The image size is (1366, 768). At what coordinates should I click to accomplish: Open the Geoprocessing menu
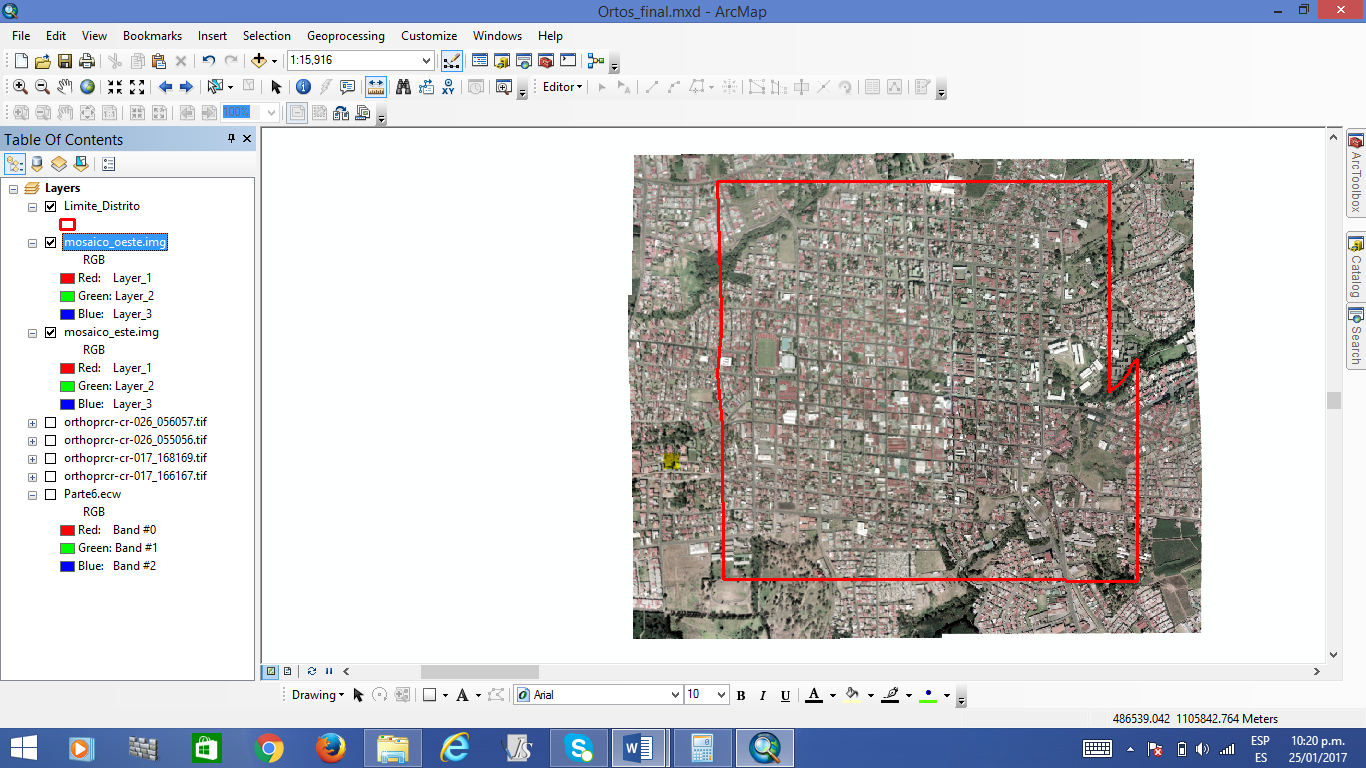[345, 36]
